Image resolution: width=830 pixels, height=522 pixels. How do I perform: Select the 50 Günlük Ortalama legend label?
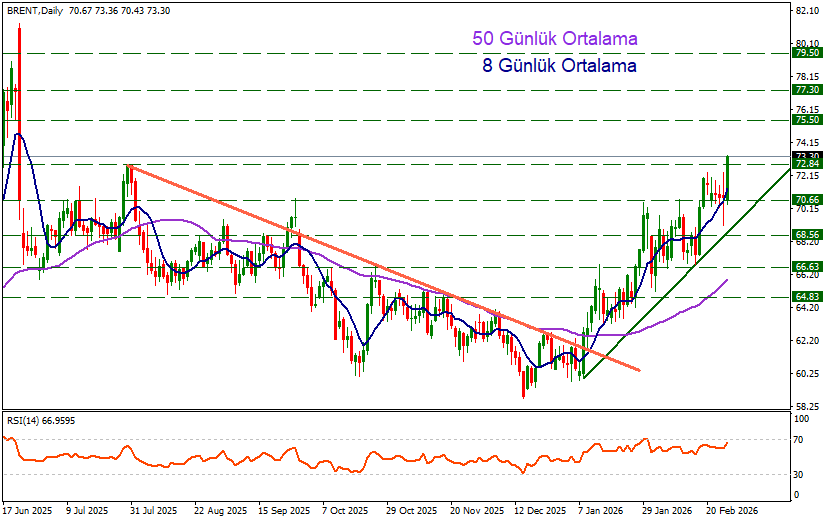pos(555,39)
